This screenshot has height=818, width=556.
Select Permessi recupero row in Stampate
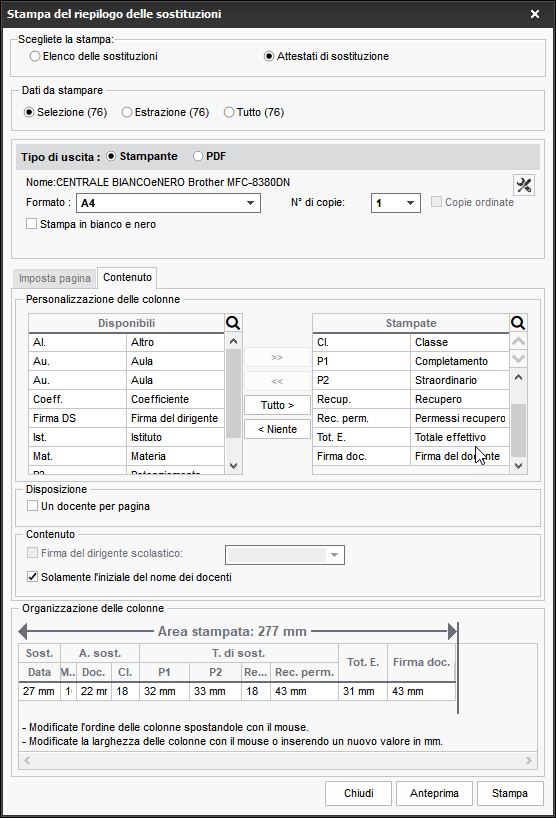coord(411,418)
